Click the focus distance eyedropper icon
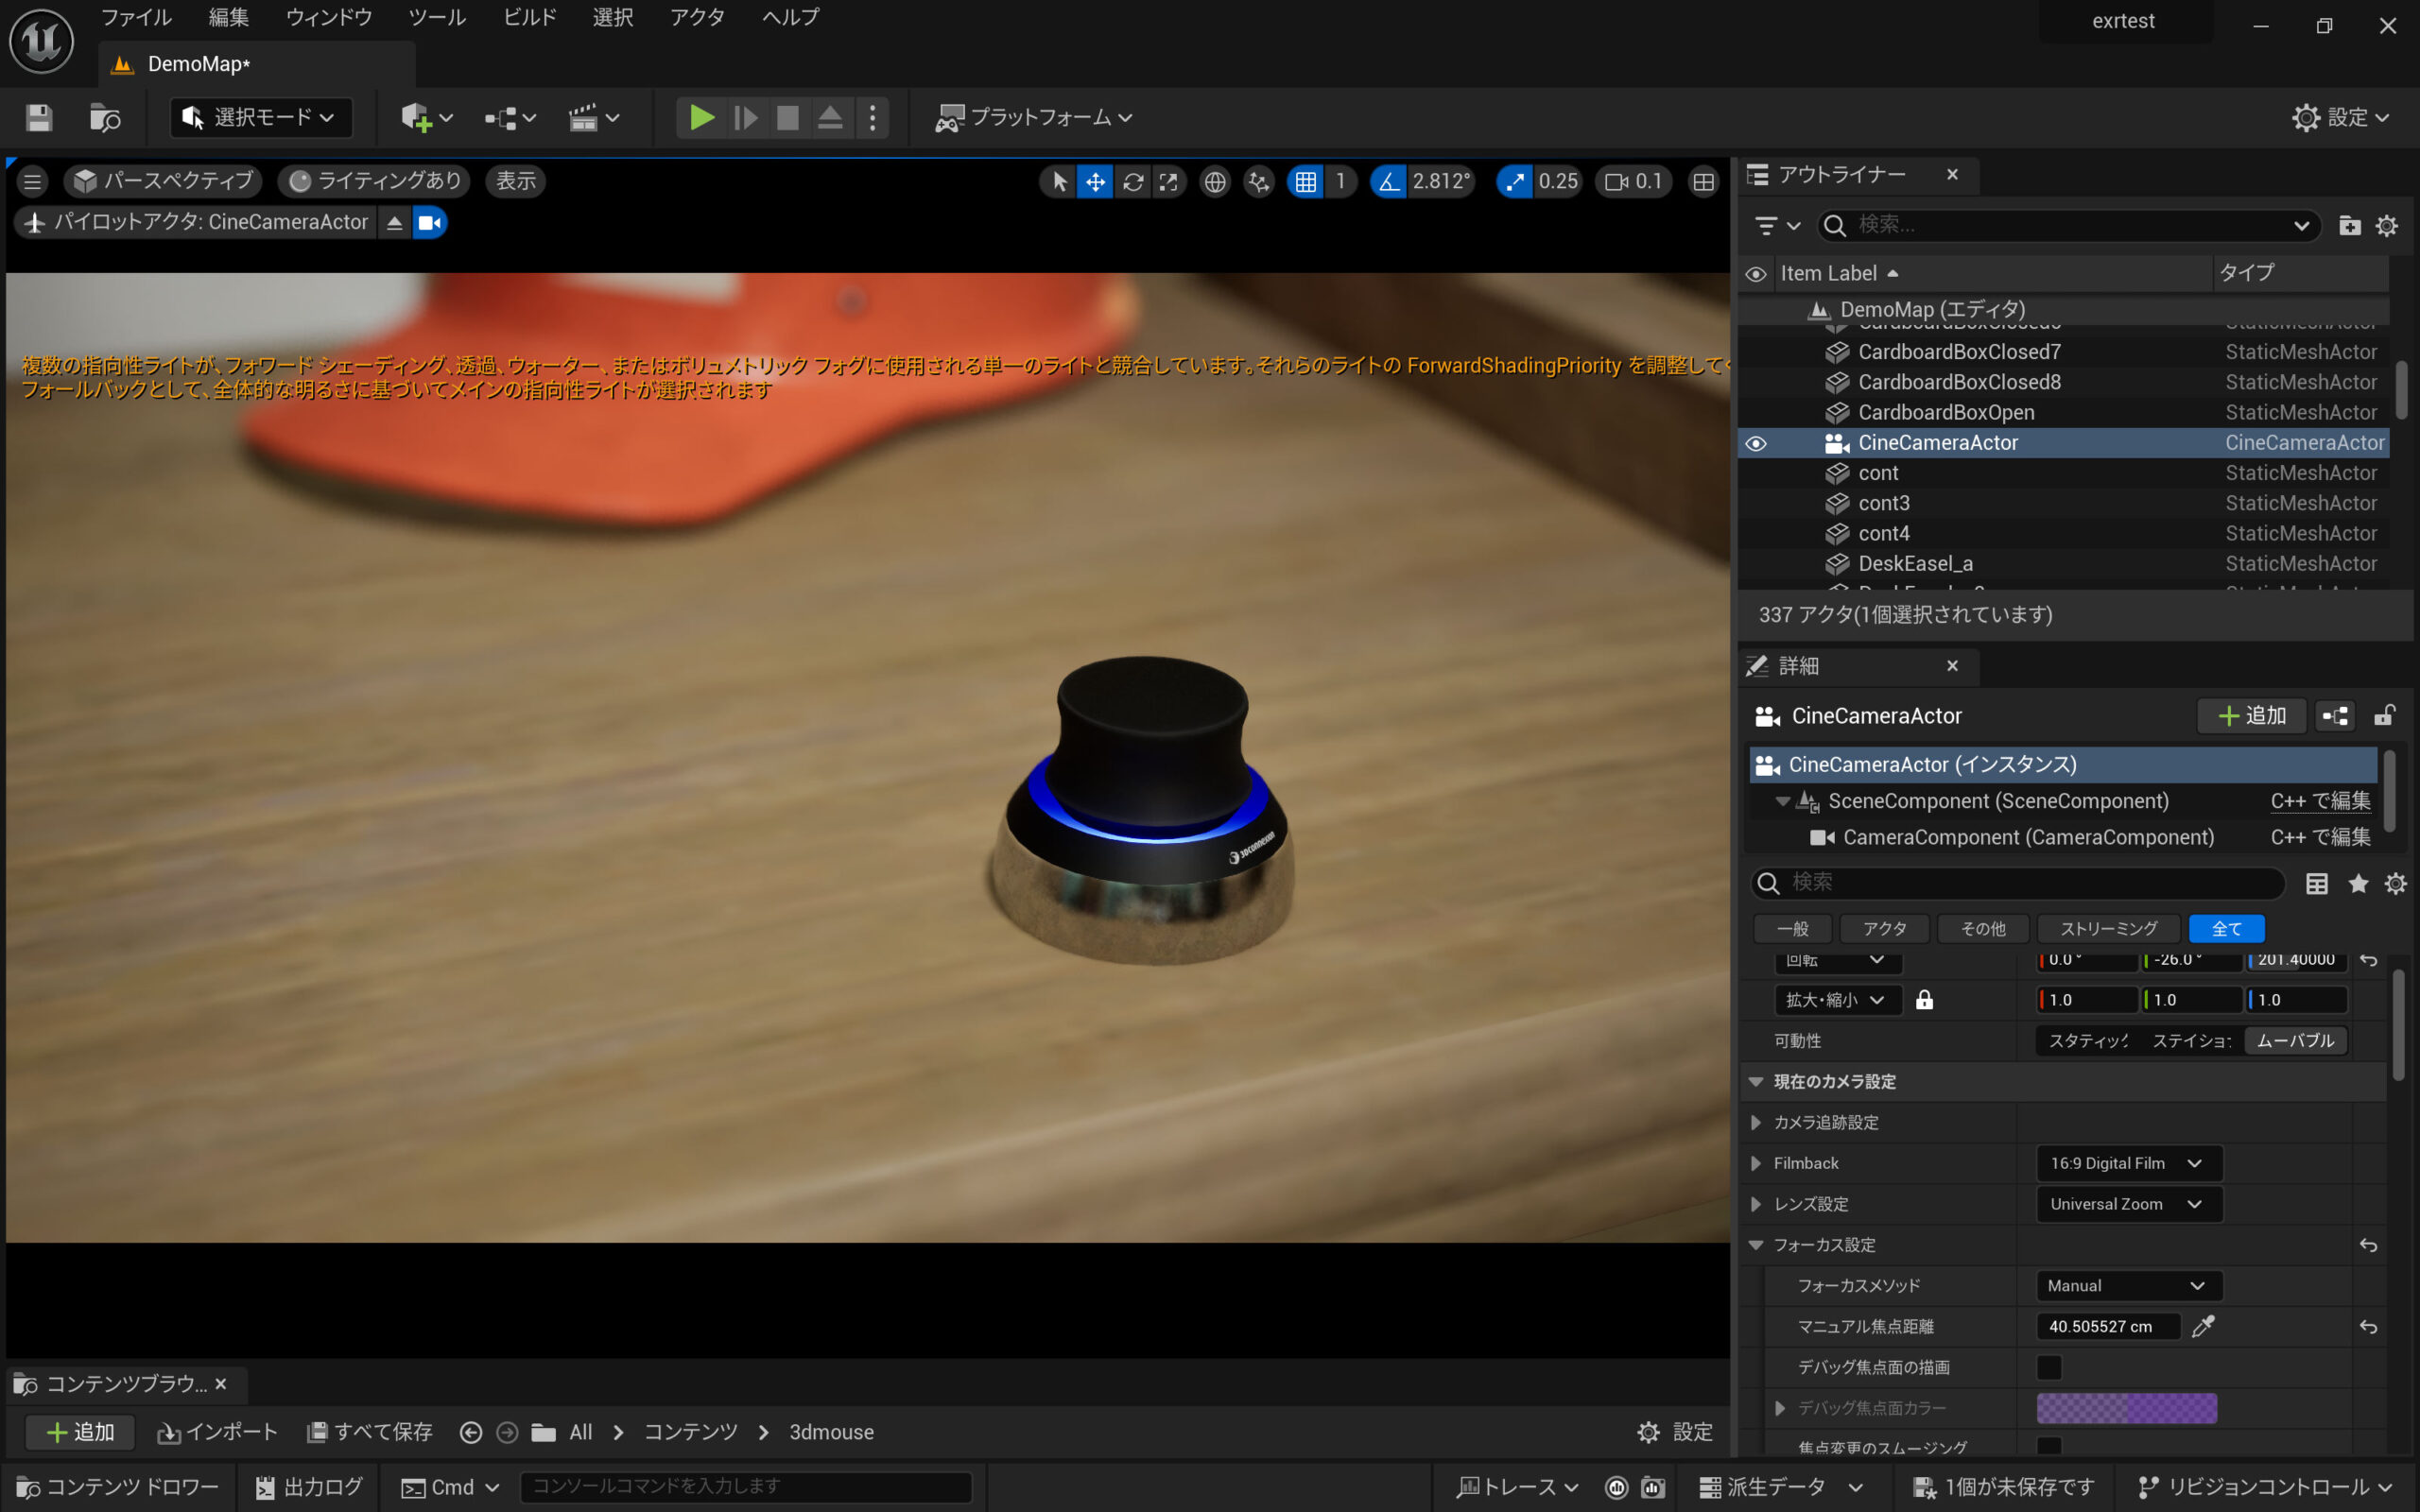 click(2203, 1326)
